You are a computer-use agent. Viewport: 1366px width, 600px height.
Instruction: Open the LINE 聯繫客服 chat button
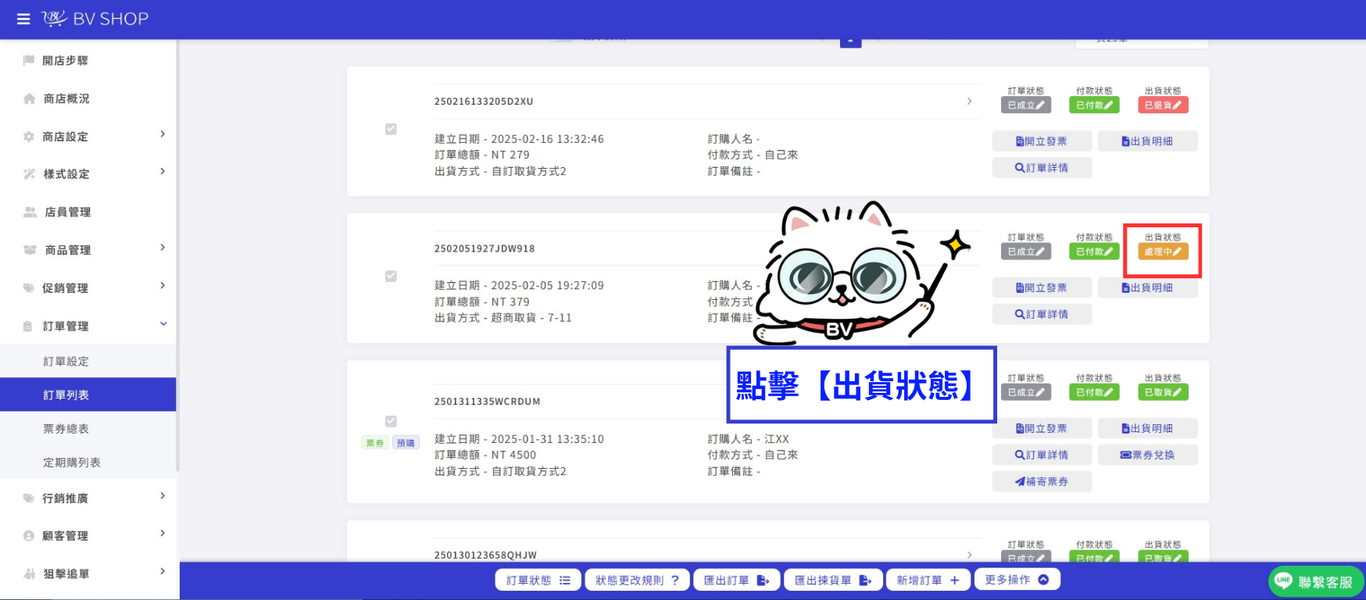[1315, 581]
